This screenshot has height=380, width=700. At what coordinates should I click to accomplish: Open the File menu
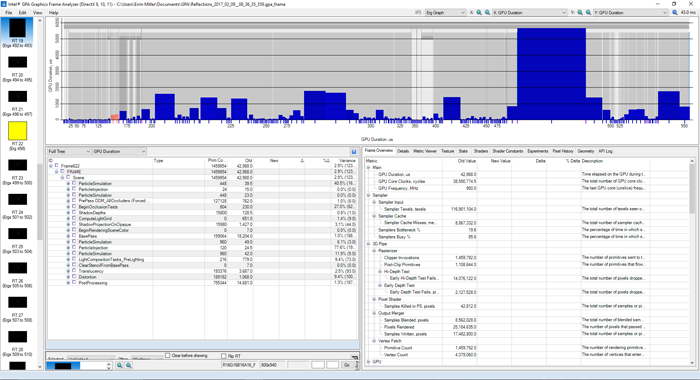[x=9, y=13]
